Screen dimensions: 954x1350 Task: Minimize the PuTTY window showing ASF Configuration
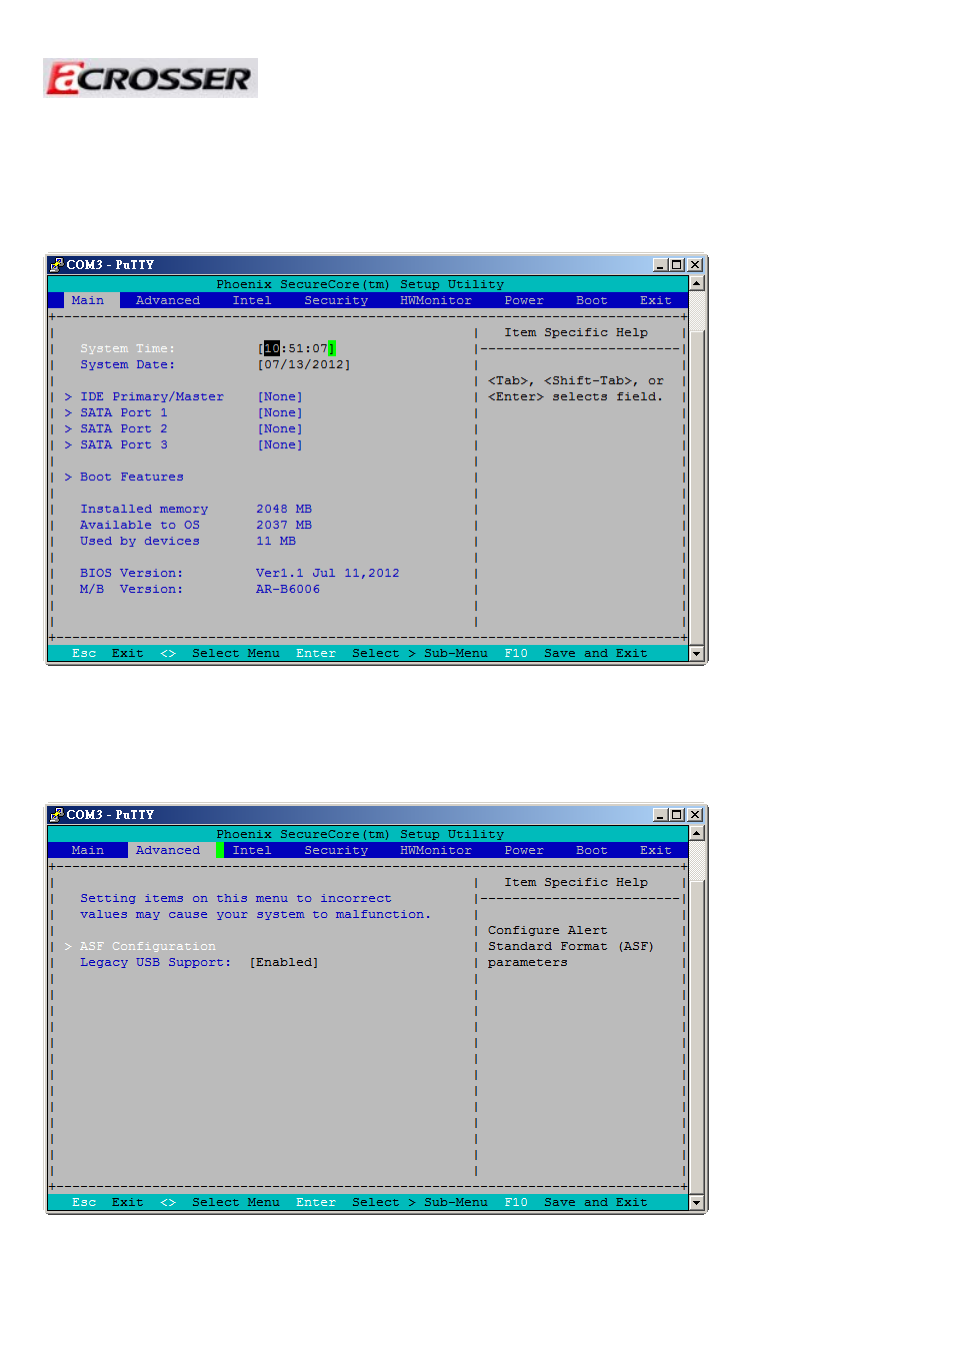(x=660, y=815)
